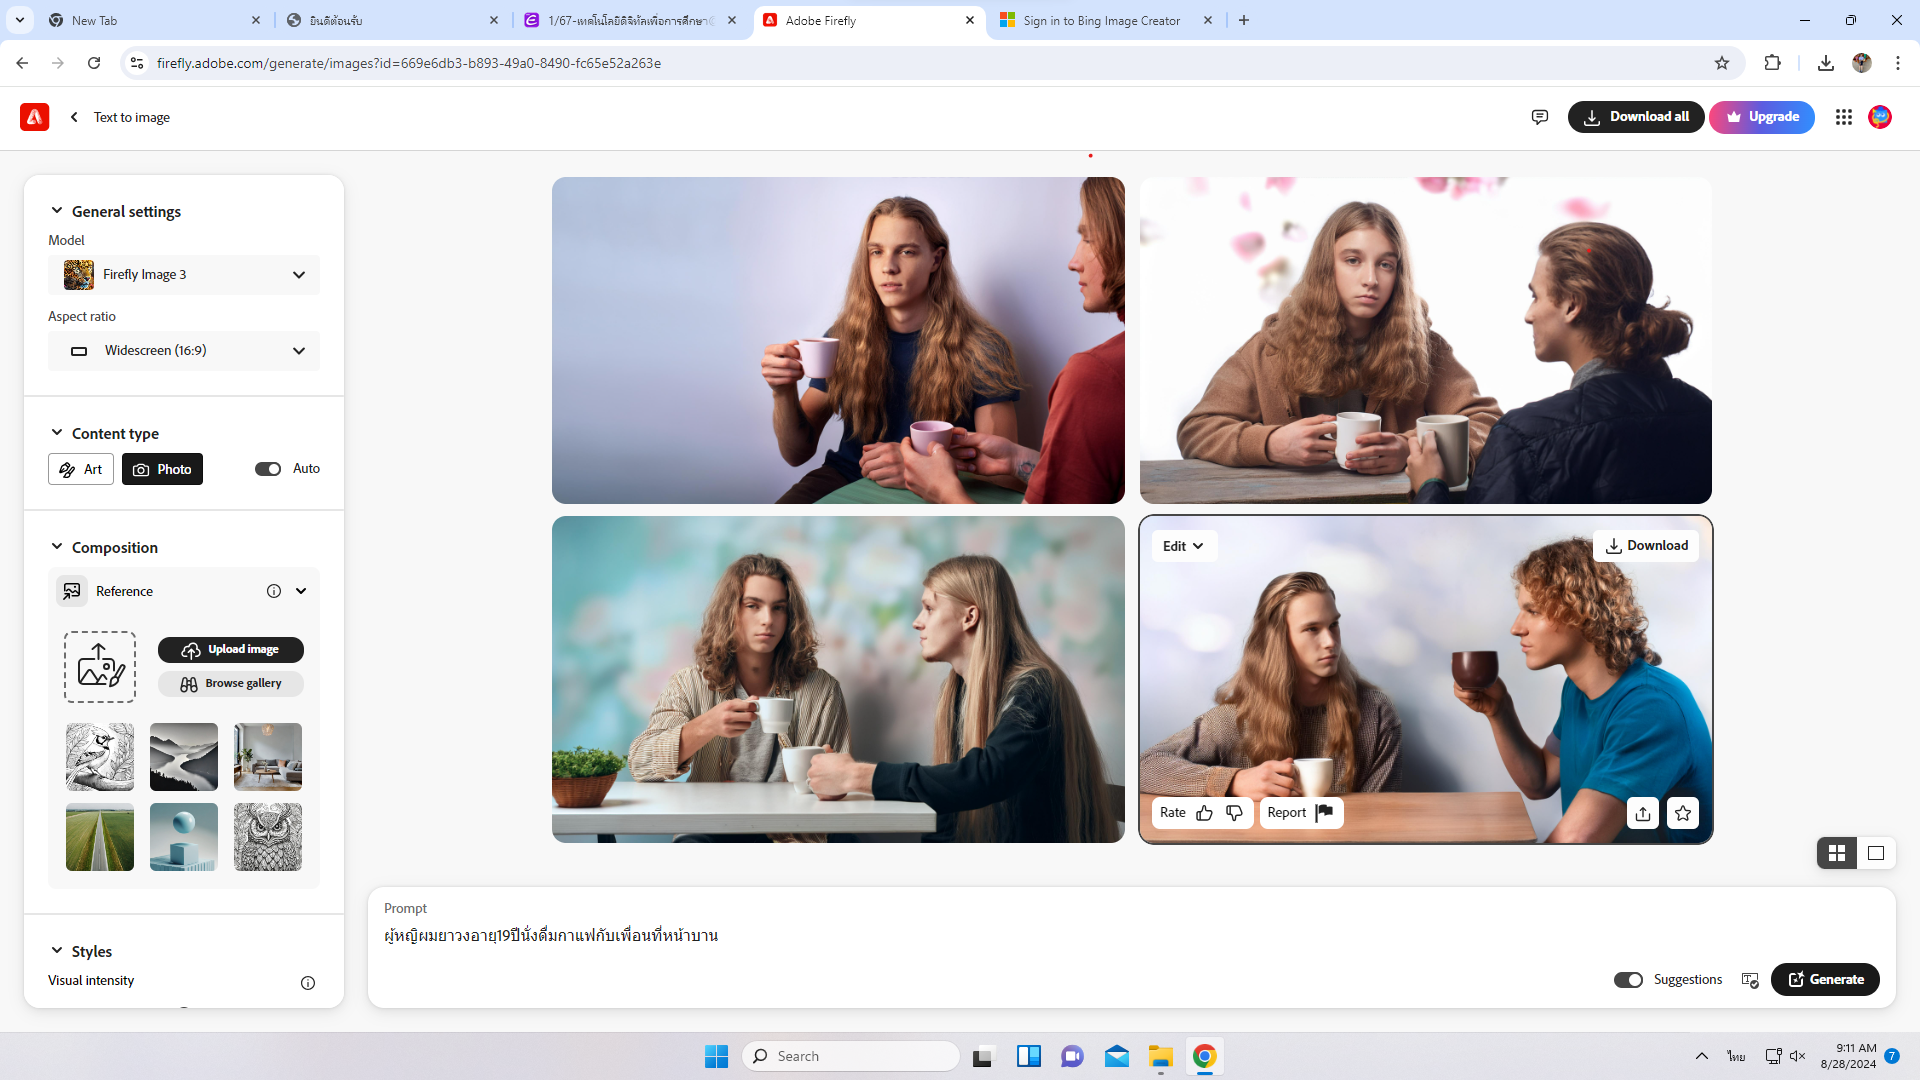Select the Art content type
This screenshot has height=1080, width=1920.
81,469
